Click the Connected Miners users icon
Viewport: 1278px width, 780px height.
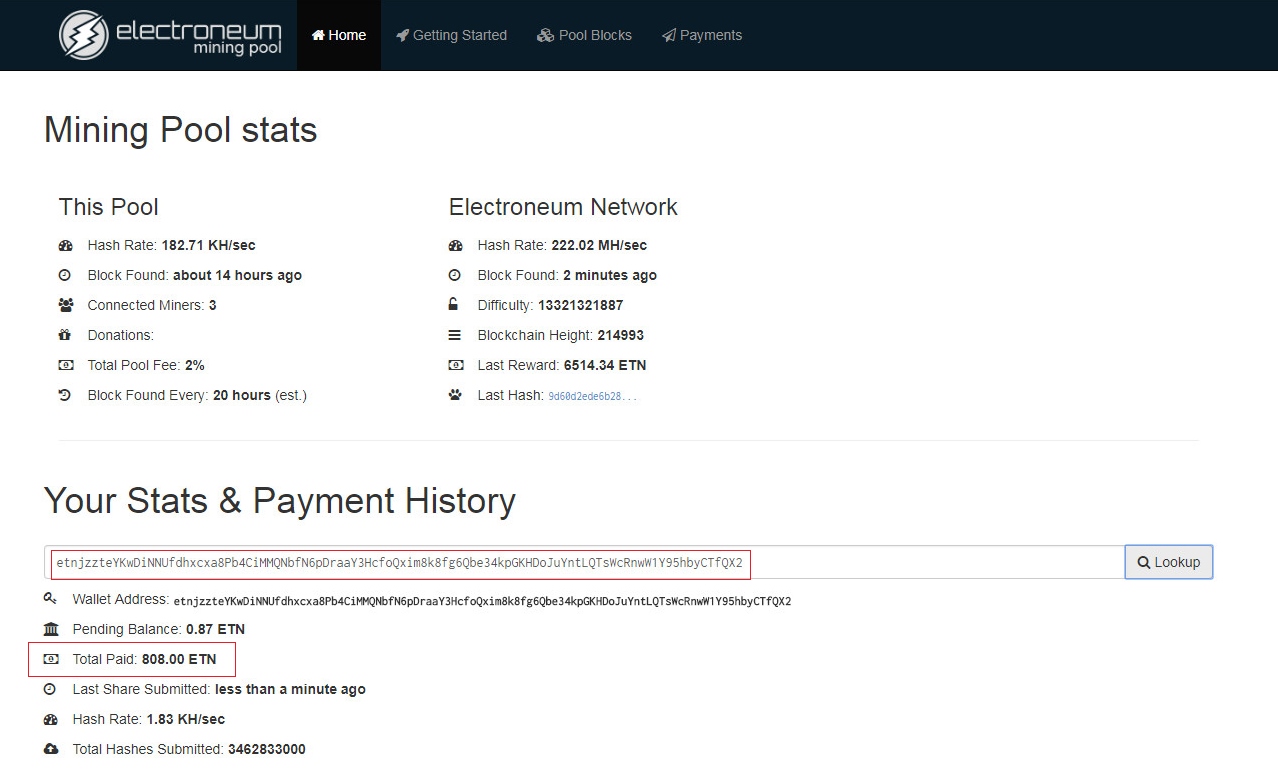pos(65,305)
